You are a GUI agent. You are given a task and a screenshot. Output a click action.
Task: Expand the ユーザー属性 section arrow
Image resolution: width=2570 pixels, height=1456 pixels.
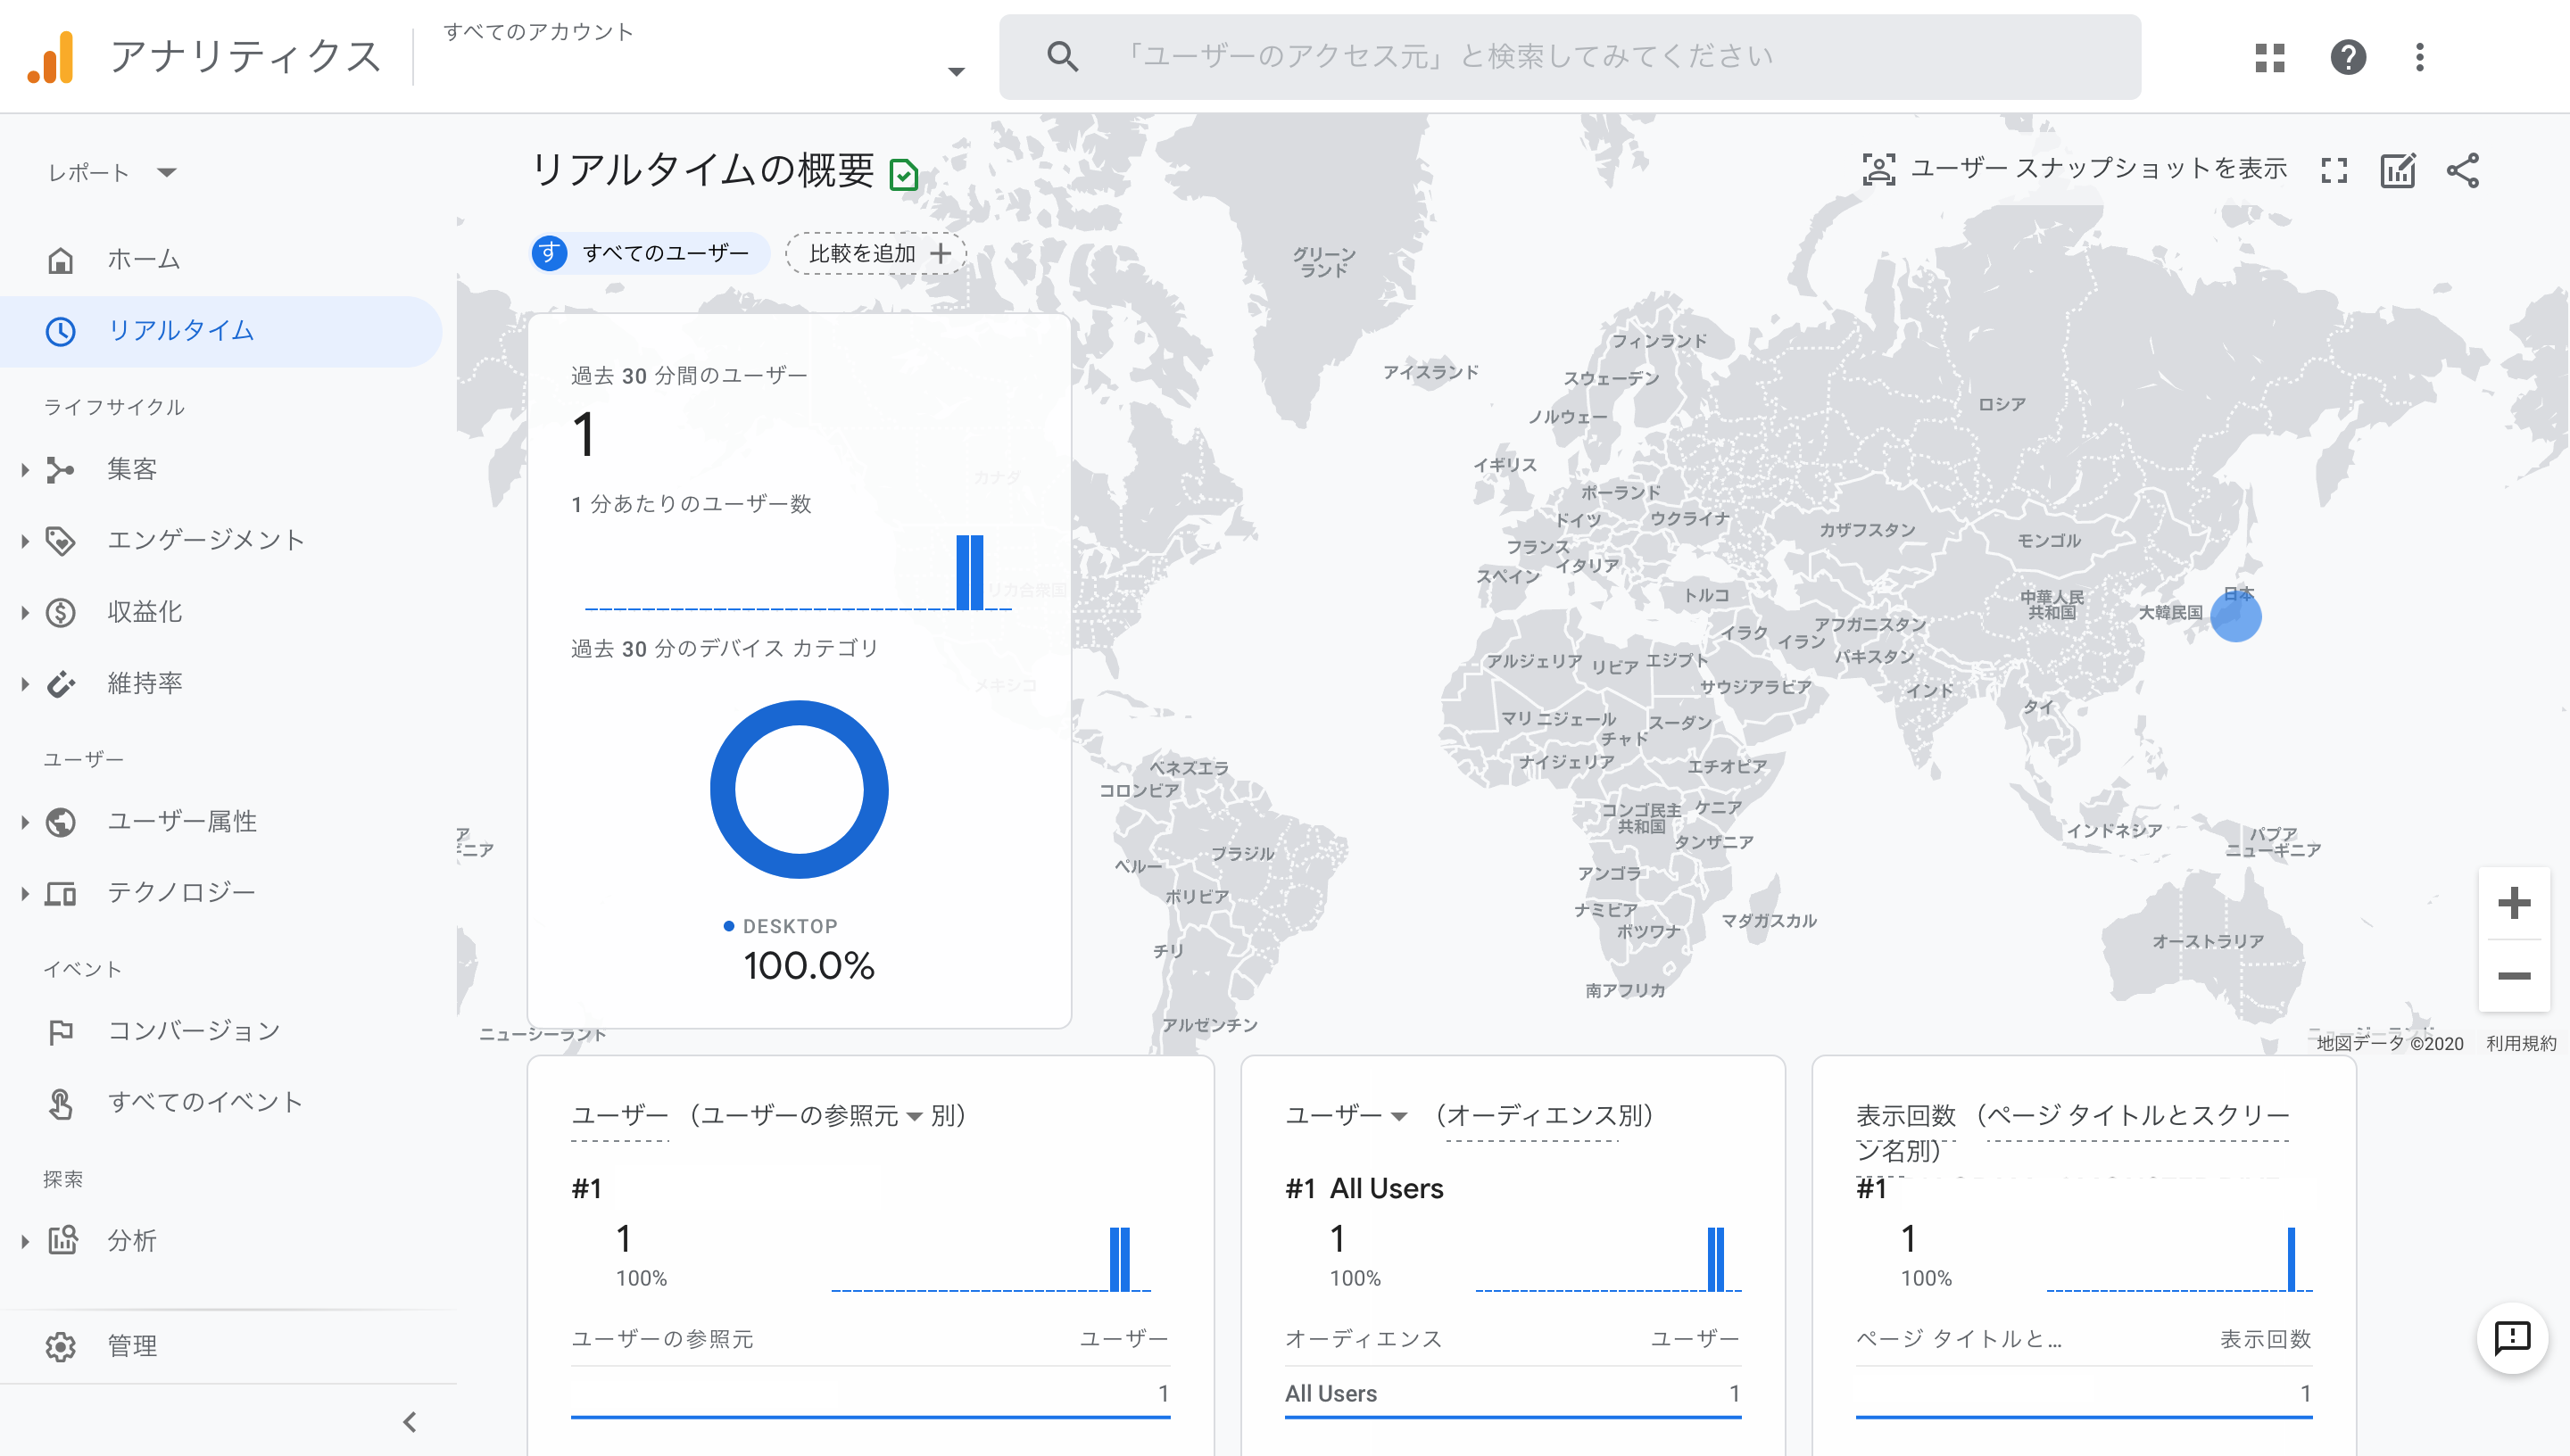(x=25, y=822)
